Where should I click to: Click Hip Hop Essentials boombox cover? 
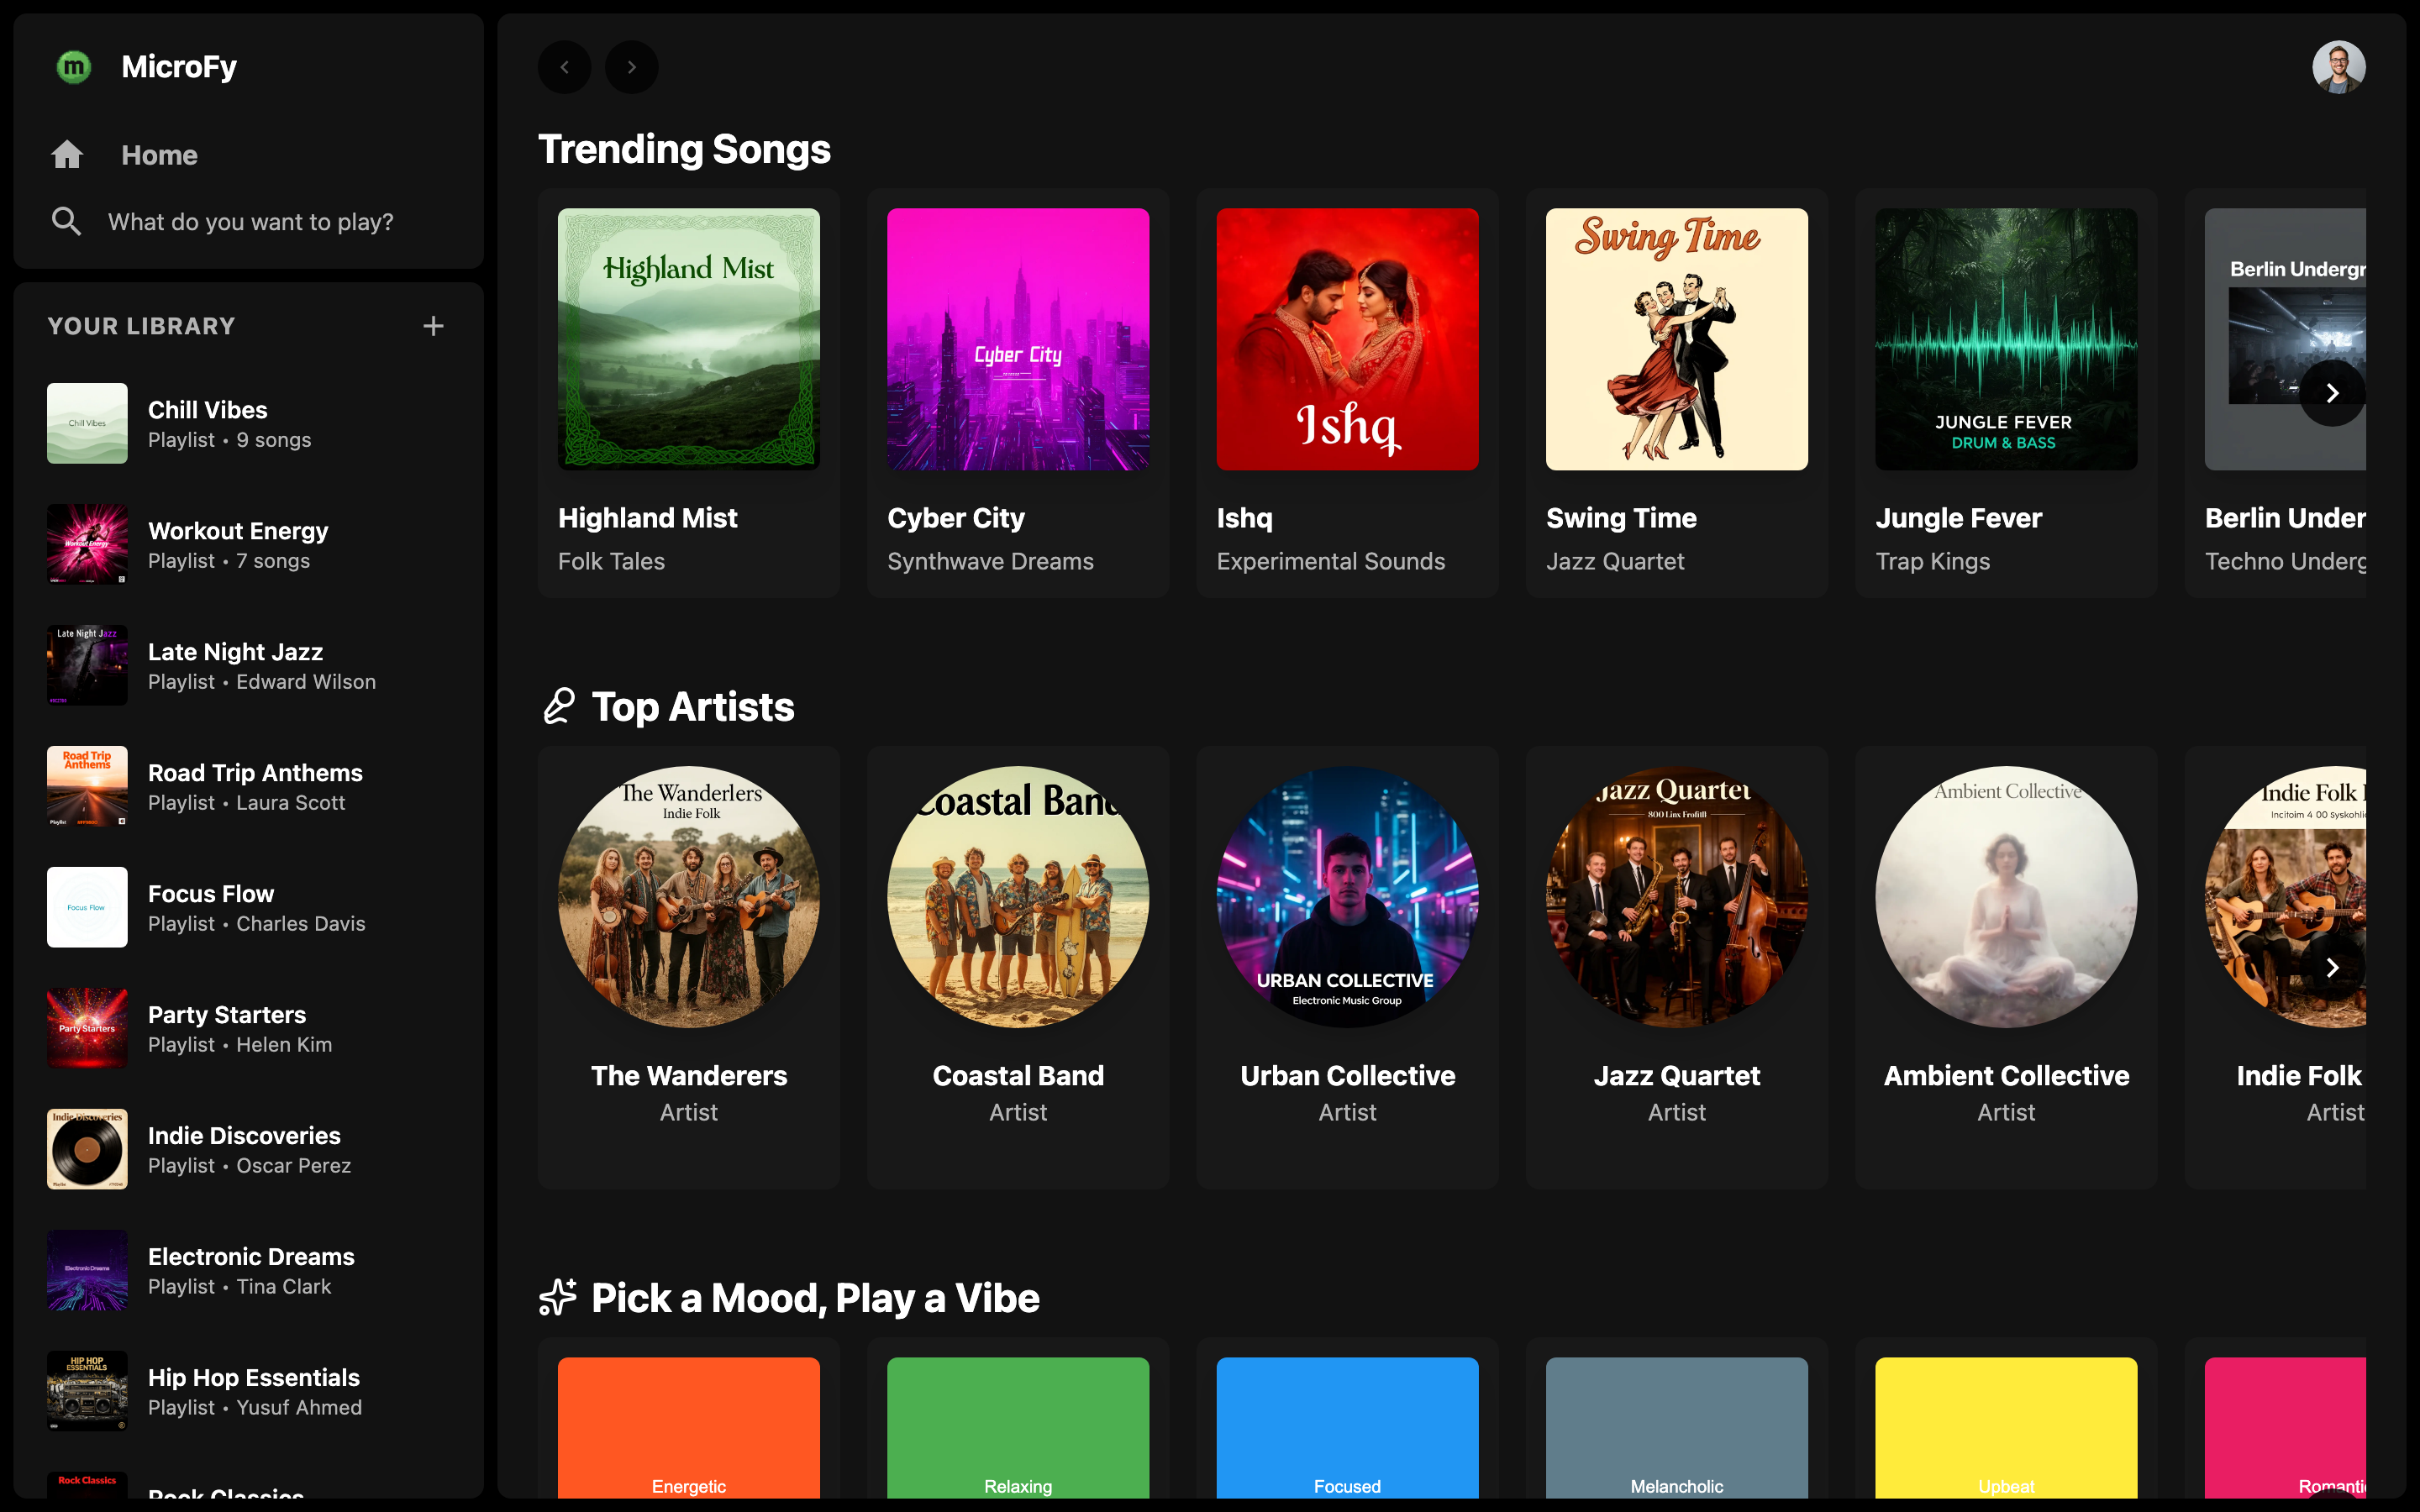pos(87,1391)
